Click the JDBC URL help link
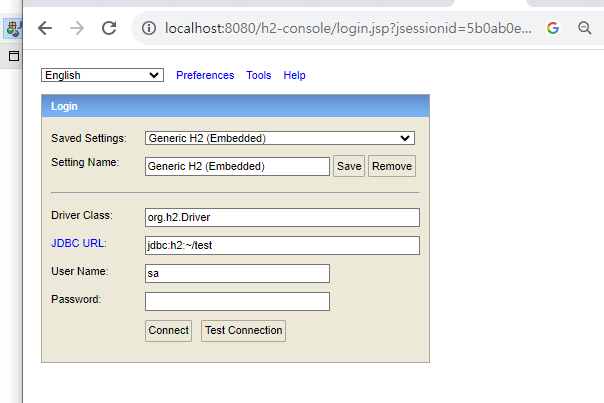604x403 pixels. tap(77, 243)
